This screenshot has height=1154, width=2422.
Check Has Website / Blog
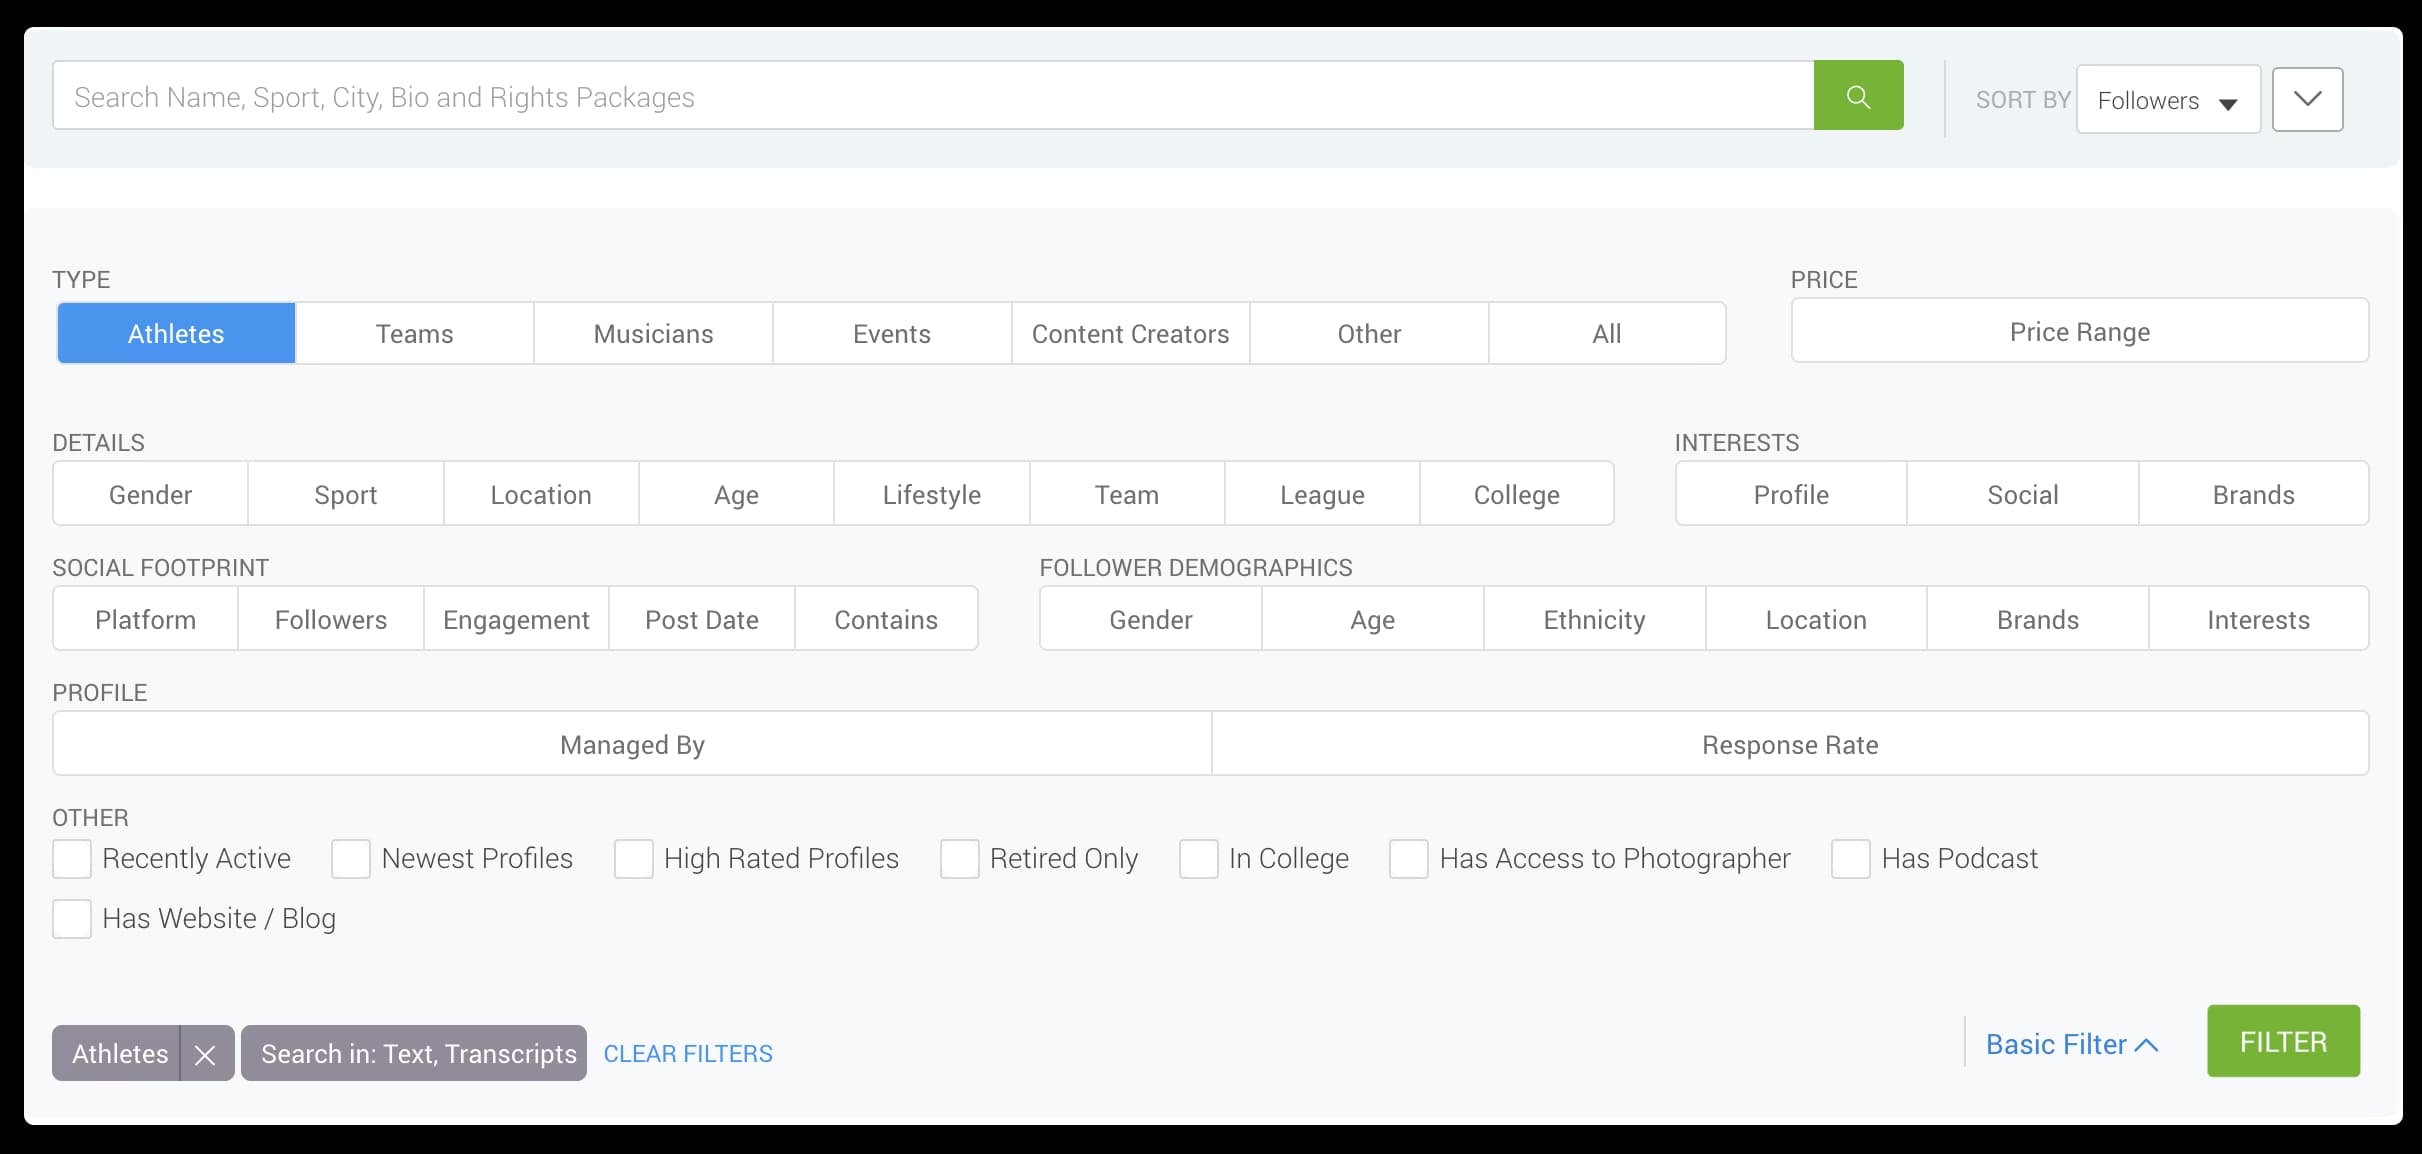tap(71, 918)
